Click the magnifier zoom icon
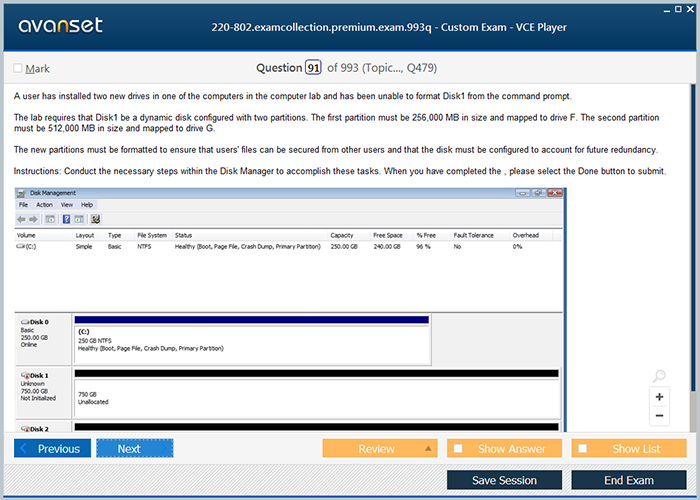This screenshot has width=700, height=500. point(659,376)
